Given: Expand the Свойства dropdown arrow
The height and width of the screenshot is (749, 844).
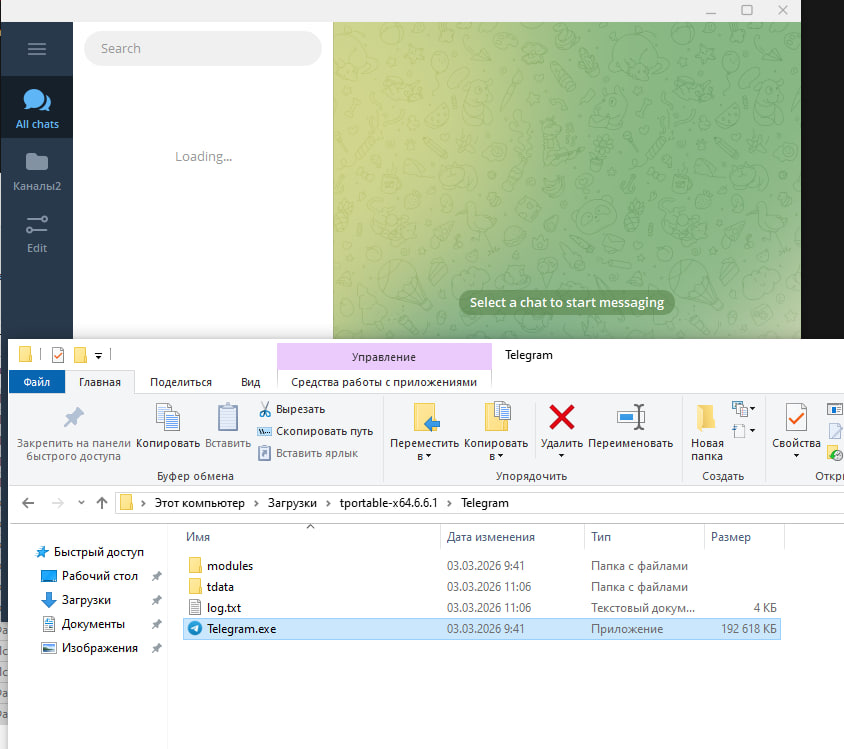Looking at the screenshot, I should point(796,456).
